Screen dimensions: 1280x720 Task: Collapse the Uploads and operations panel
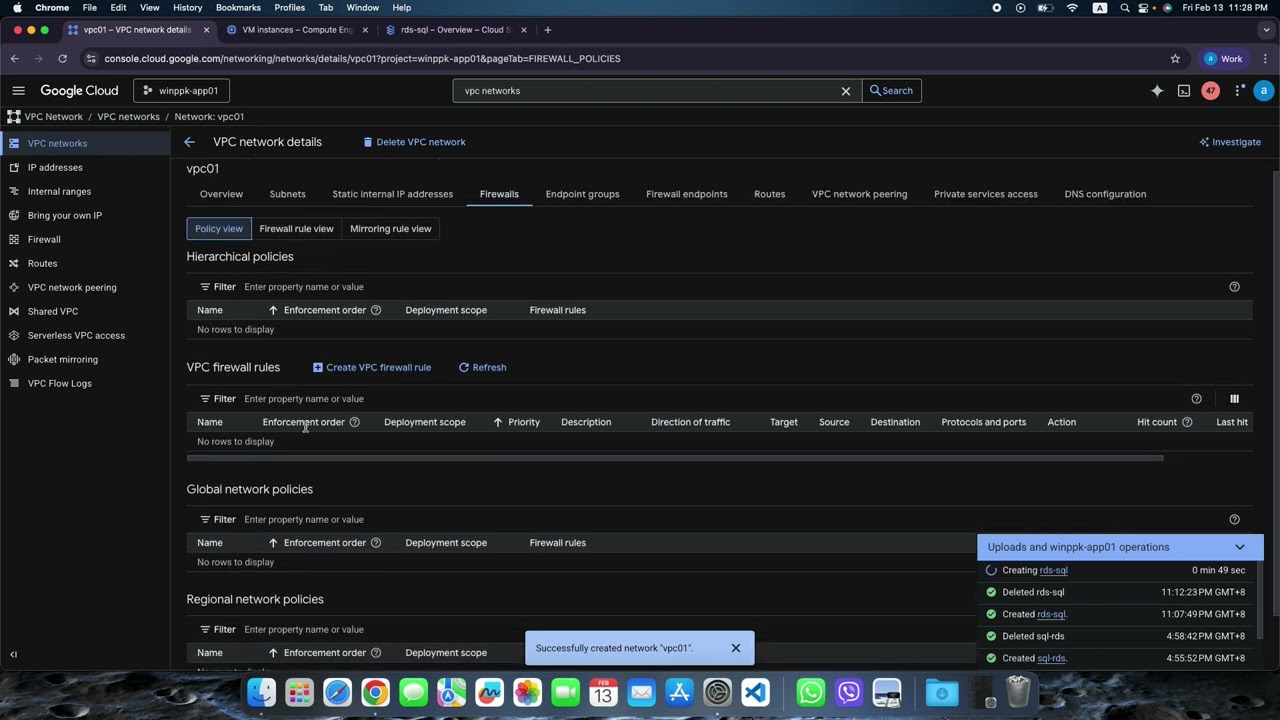[1240, 547]
